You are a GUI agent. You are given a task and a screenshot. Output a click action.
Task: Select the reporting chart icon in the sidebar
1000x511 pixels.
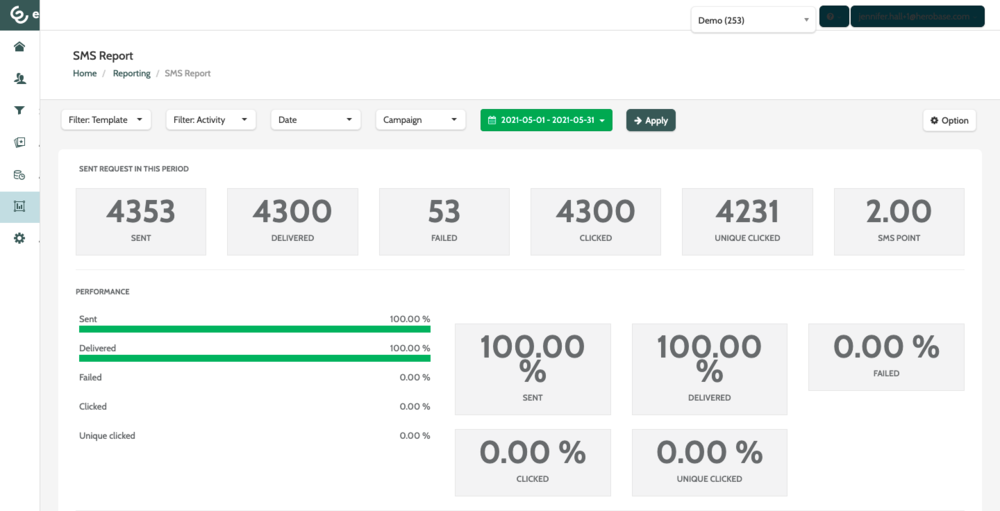[19, 207]
